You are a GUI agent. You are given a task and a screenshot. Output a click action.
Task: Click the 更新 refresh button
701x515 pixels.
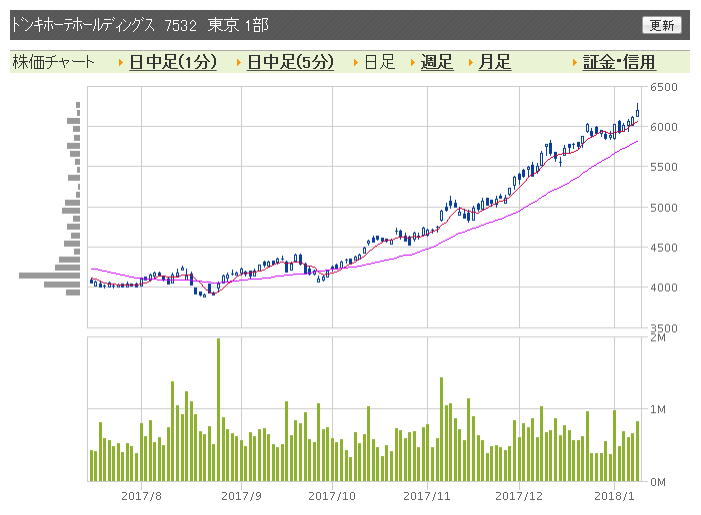[x=662, y=25]
